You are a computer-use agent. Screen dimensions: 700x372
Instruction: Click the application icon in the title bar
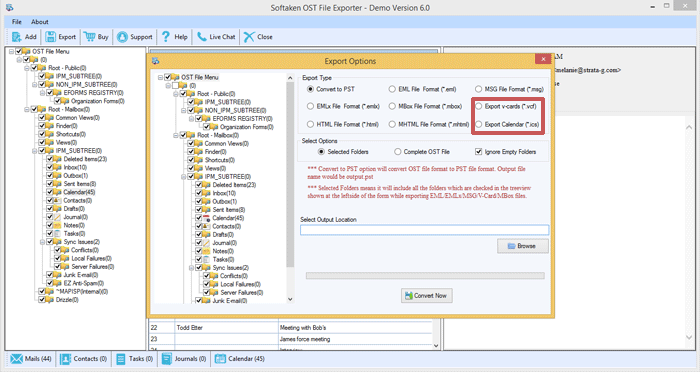tap(10, 8)
